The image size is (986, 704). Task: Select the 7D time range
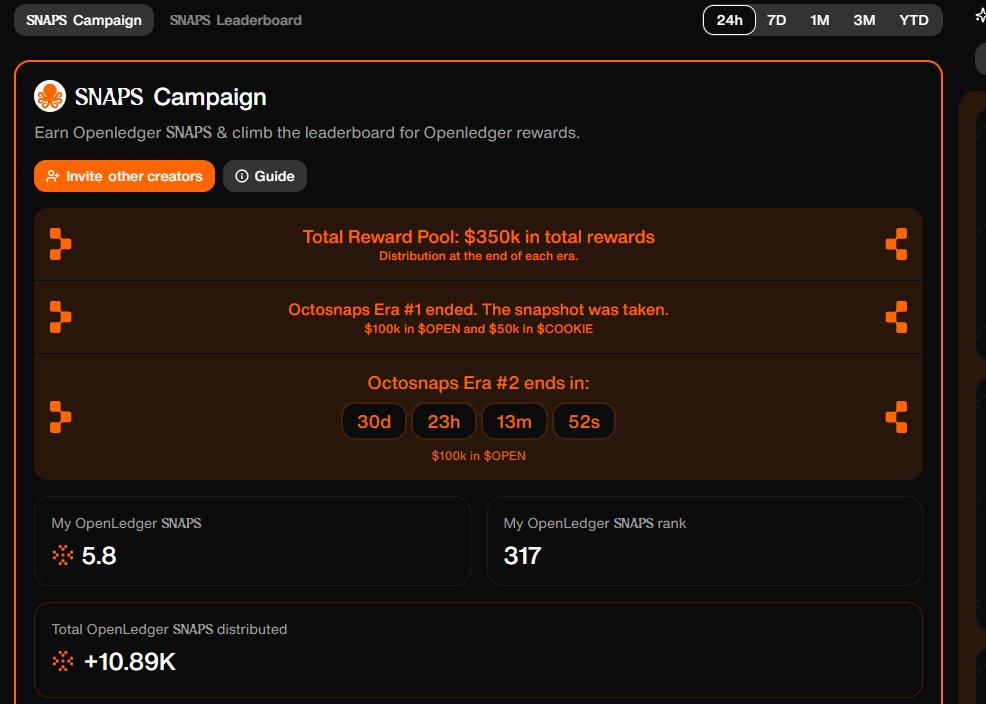click(x=777, y=20)
